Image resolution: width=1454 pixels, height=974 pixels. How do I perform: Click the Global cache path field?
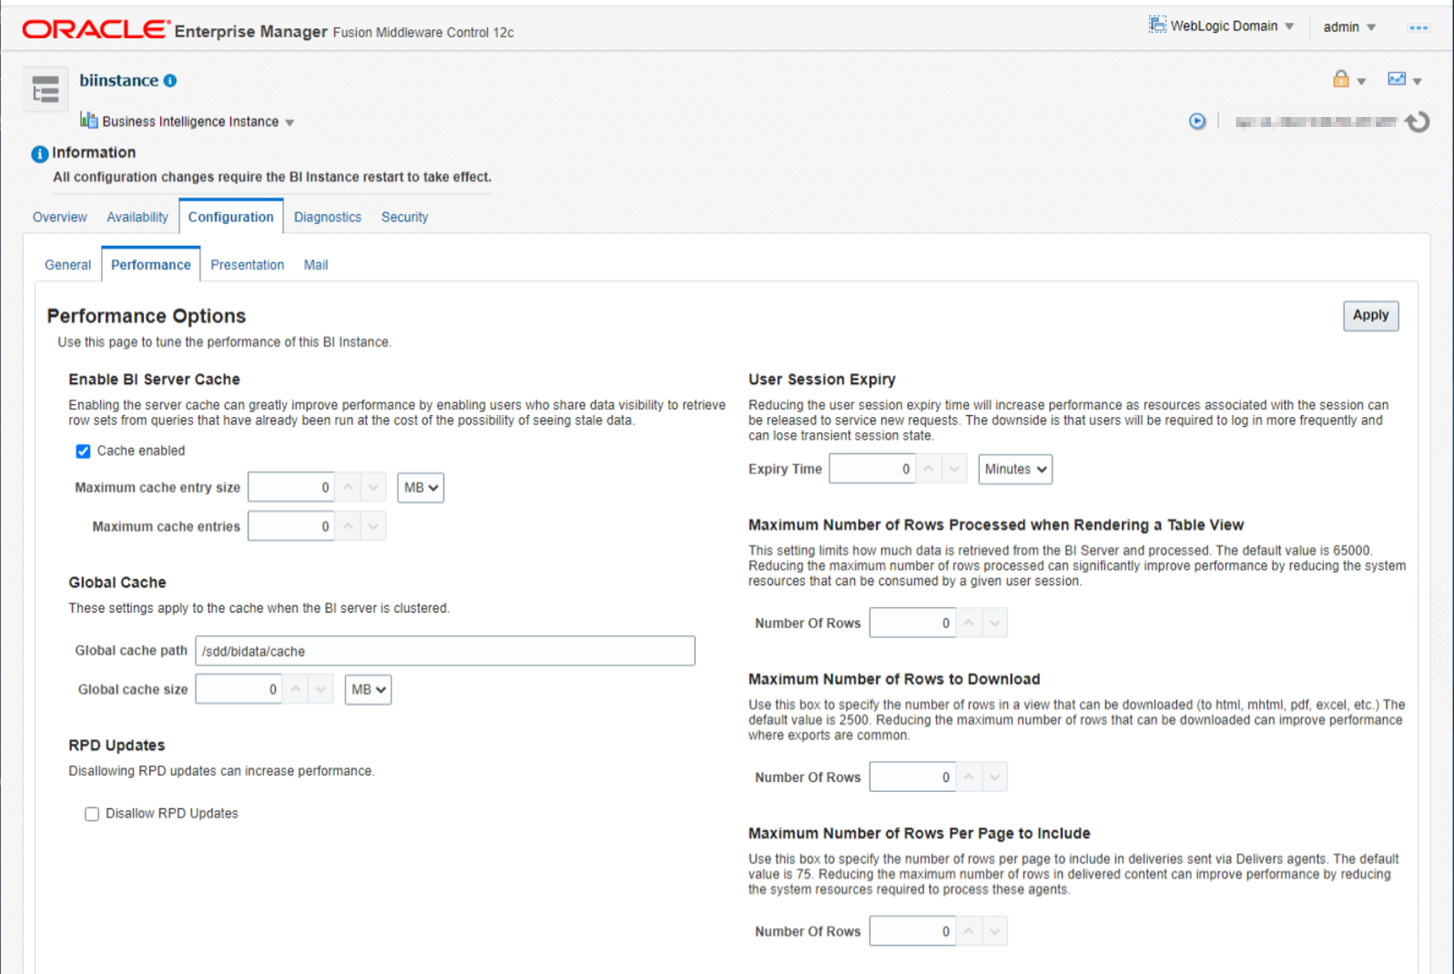point(445,651)
